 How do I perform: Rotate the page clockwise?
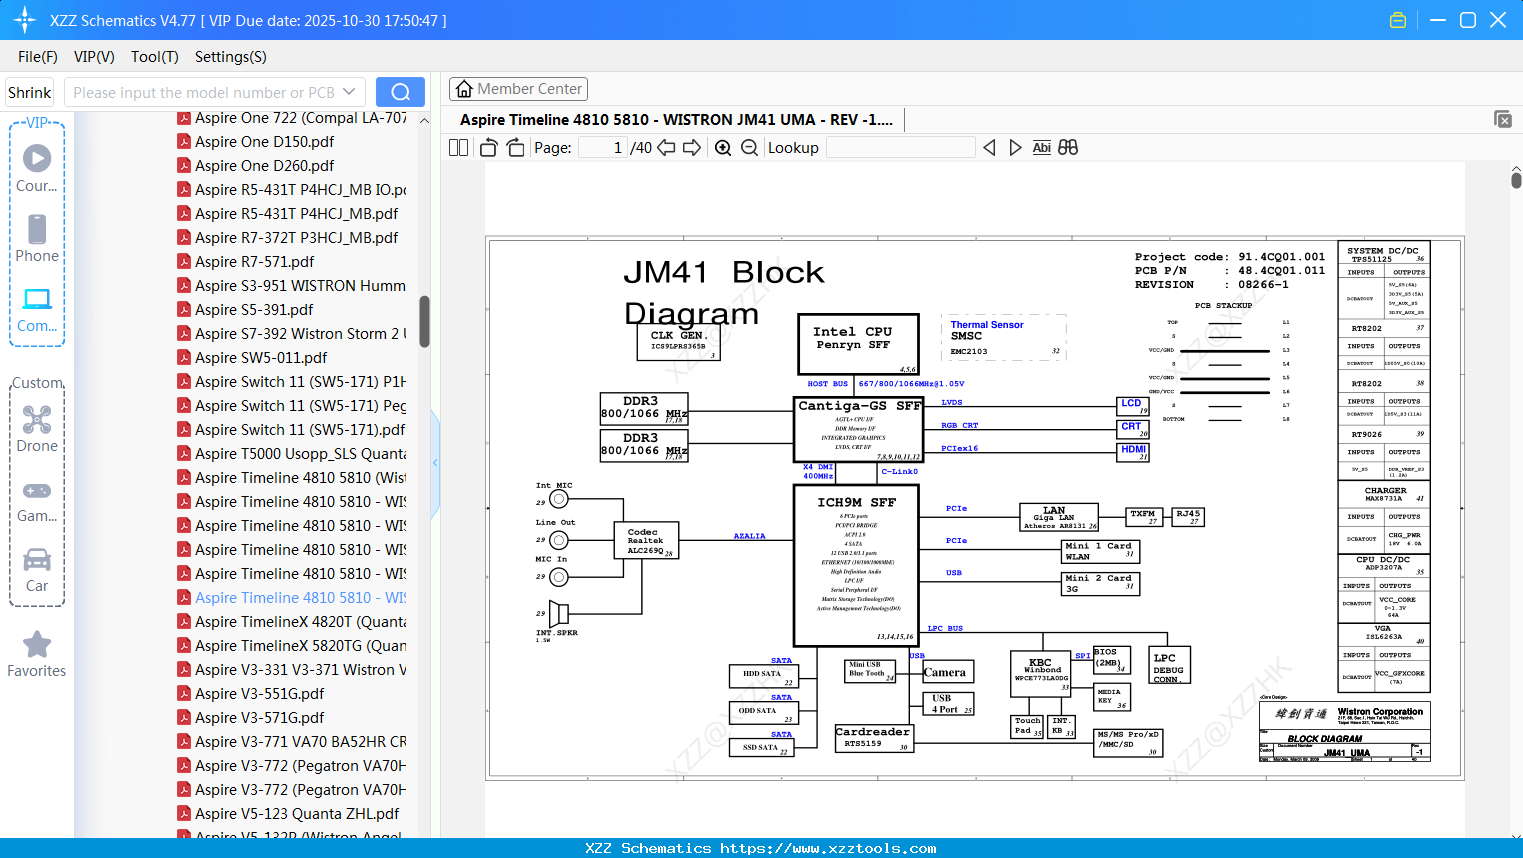tap(516, 148)
